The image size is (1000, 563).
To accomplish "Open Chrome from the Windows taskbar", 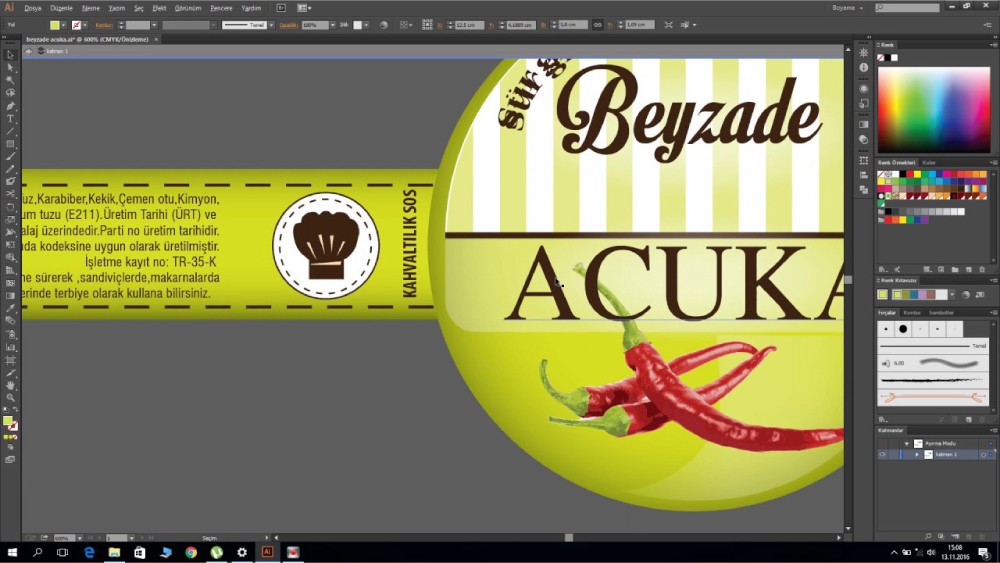I will 191,552.
